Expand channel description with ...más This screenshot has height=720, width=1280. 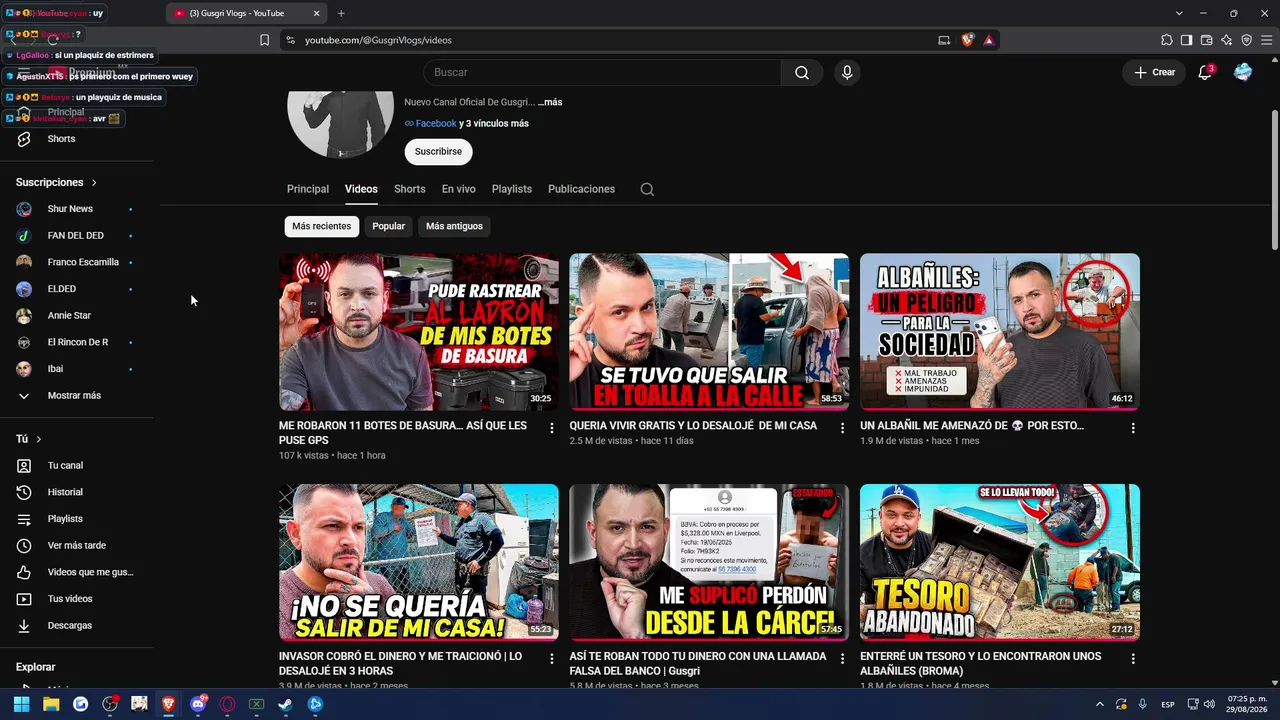pyautogui.click(x=550, y=102)
